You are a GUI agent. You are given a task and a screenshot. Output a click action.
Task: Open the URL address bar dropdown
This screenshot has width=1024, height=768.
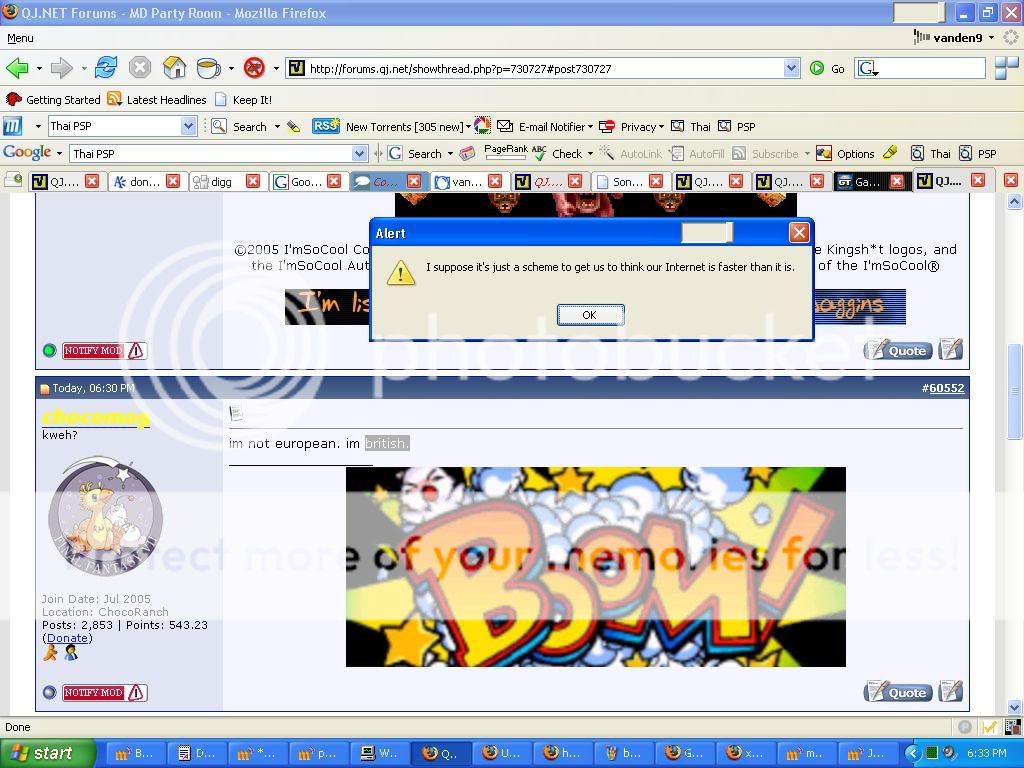click(791, 68)
